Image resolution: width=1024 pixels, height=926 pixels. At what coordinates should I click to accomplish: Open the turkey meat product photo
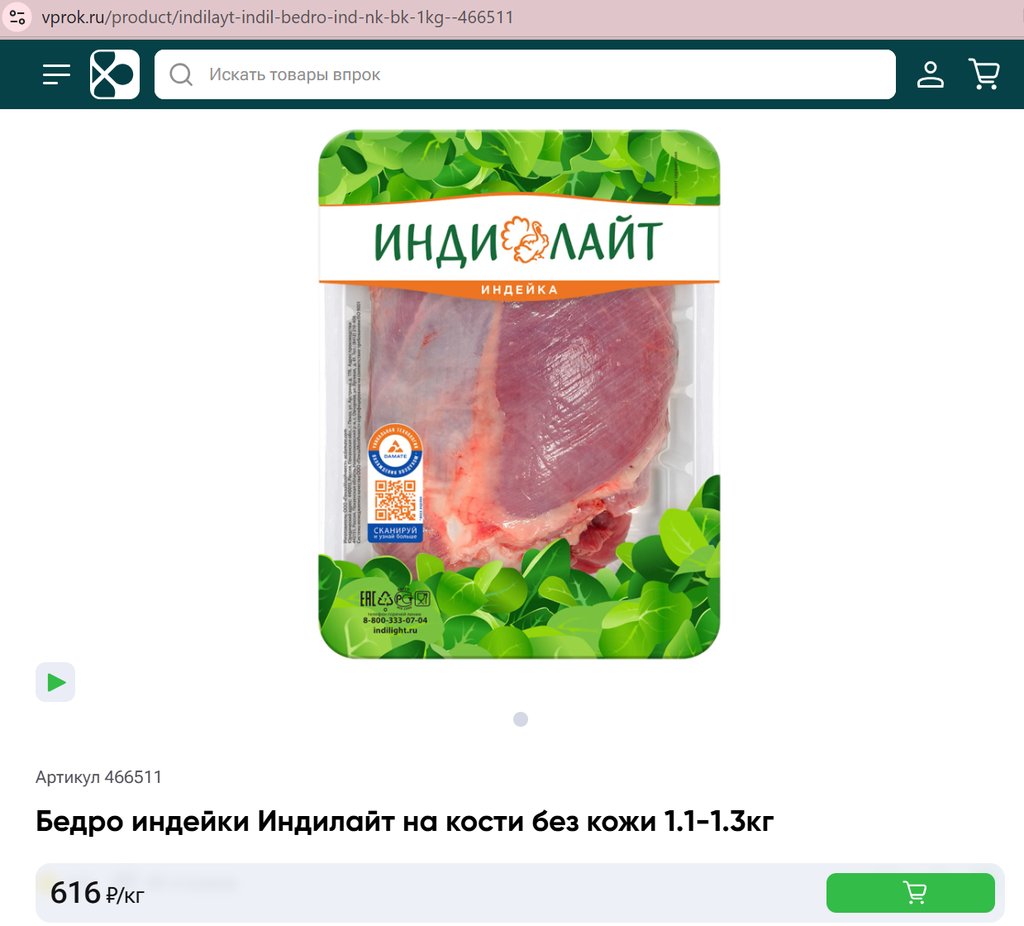pos(519,394)
